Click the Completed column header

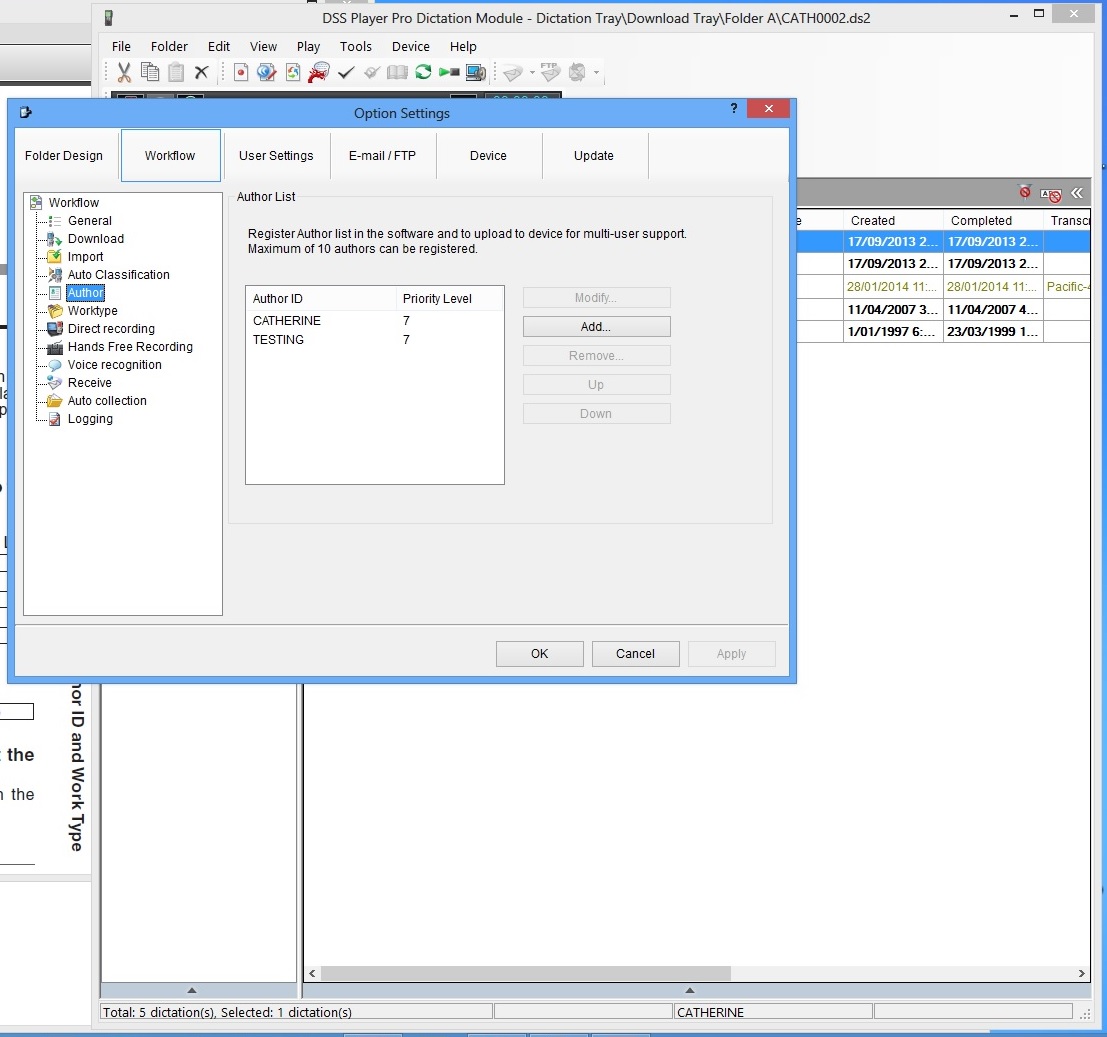(x=993, y=220)
